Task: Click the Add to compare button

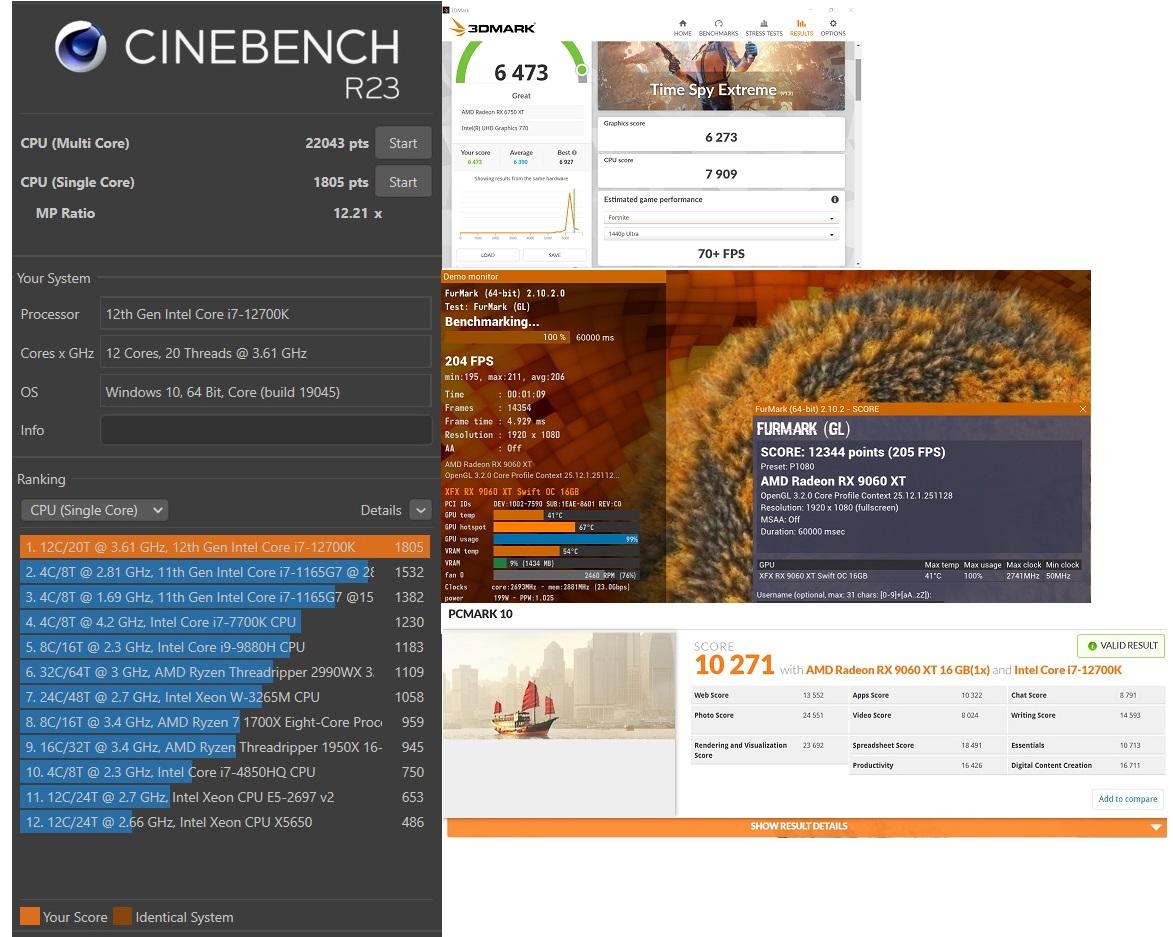Action: click(1127, 799)
